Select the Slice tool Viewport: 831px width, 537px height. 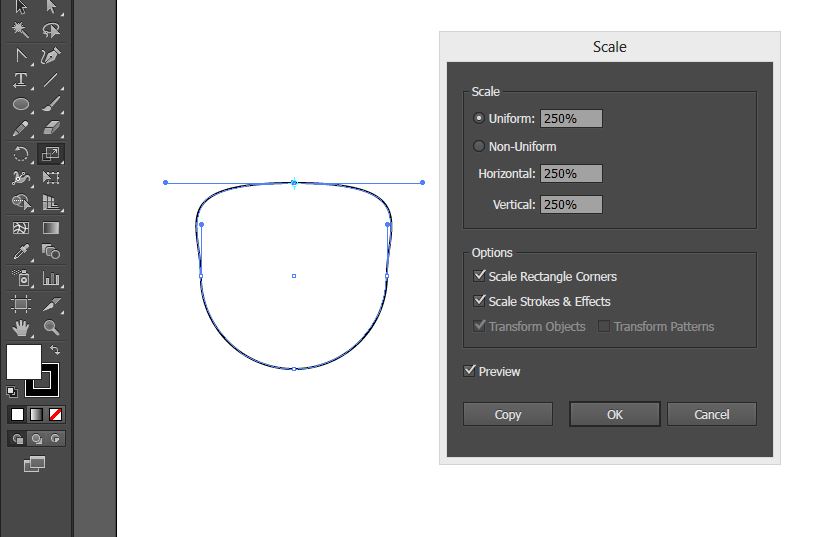point(51,304)
